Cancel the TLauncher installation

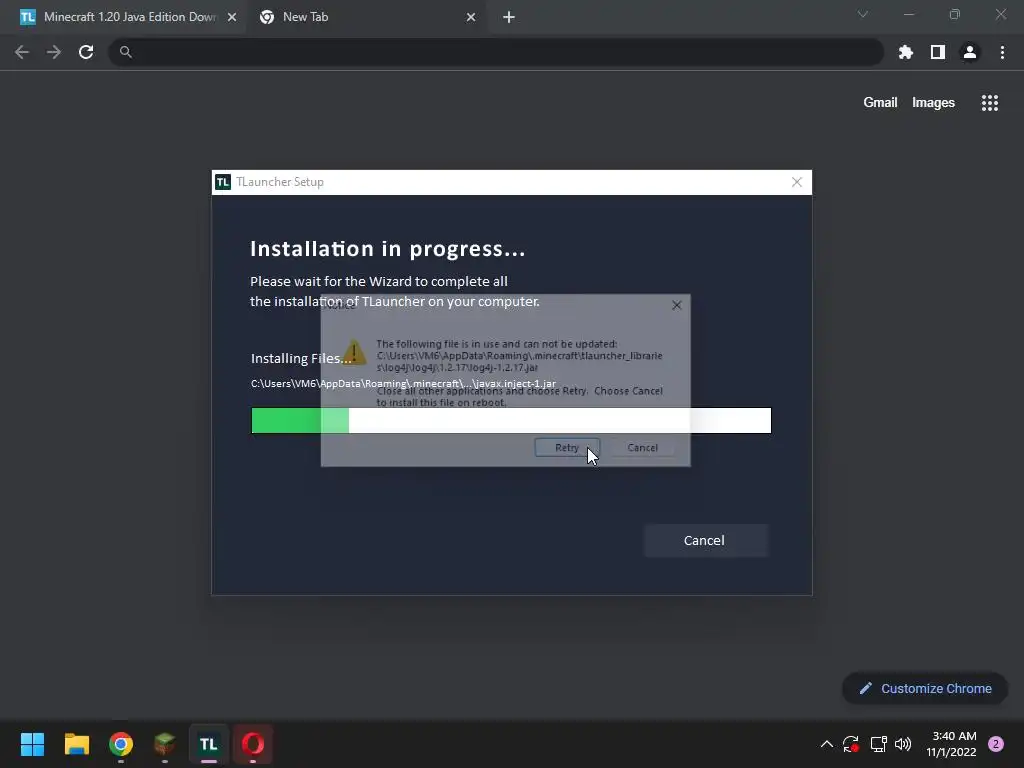tap(705, 540)
